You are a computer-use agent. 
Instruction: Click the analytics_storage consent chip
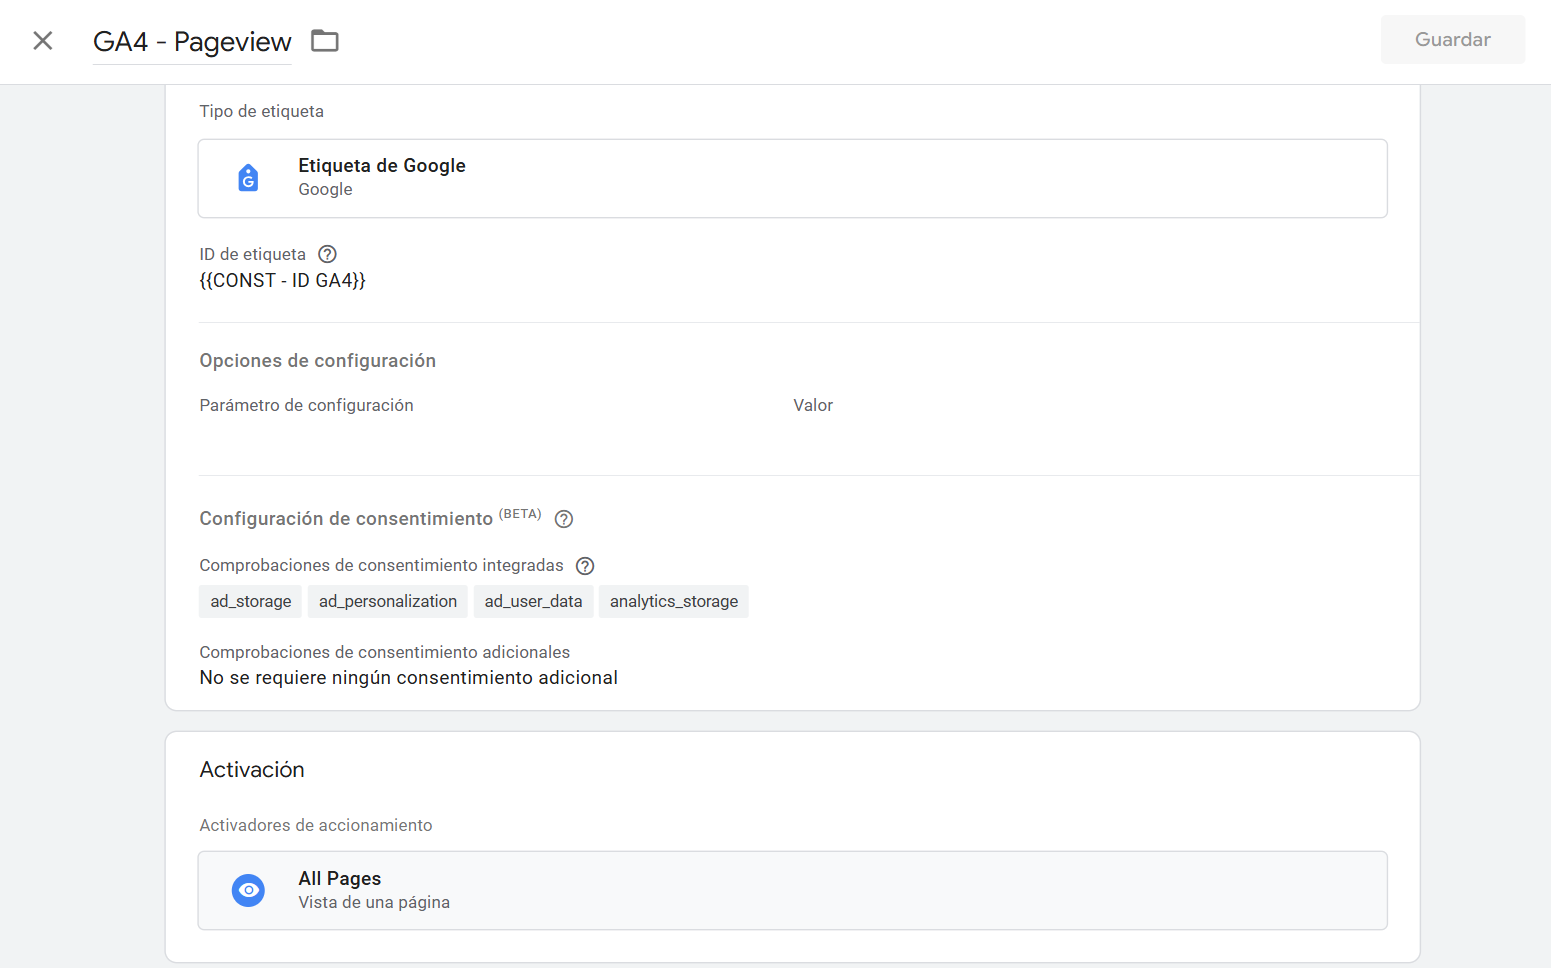673,602
